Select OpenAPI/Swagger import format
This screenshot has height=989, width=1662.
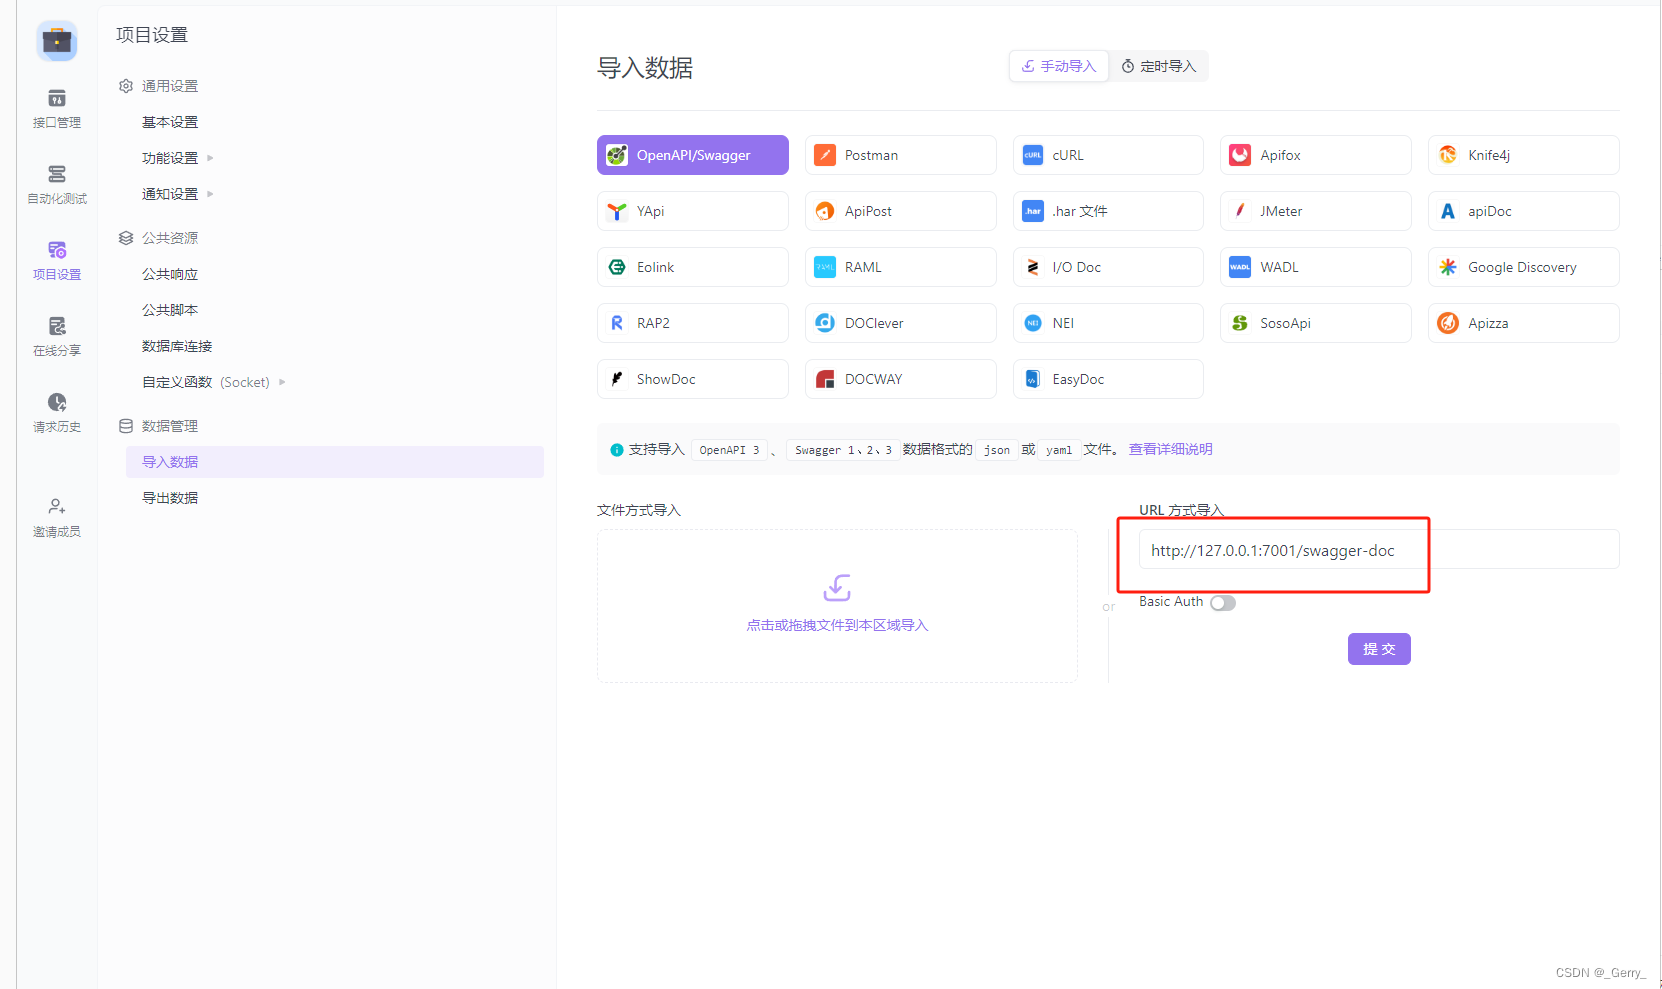coord(693,155)
